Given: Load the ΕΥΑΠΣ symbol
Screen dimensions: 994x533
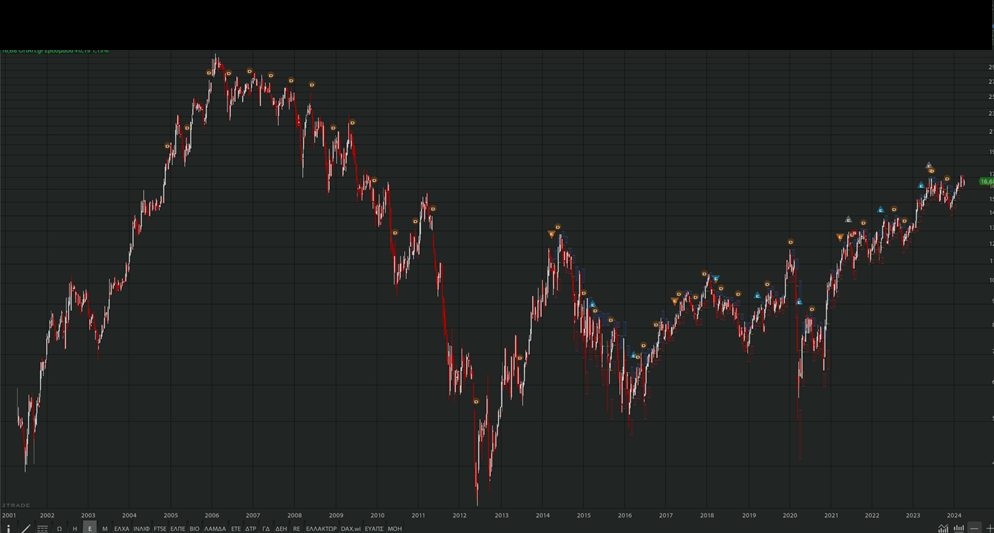Looking at the screenshot, I should [x=374, y=529].
